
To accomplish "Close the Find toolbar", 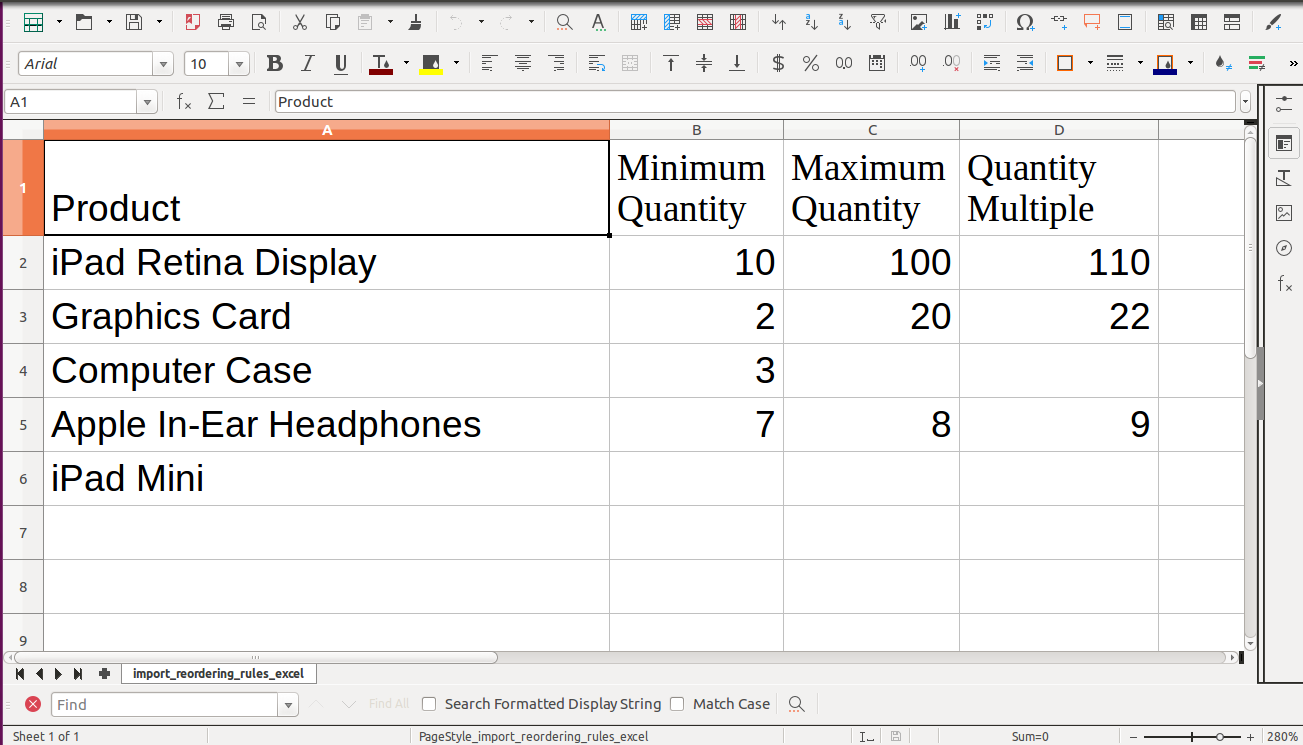I will 33,704.
